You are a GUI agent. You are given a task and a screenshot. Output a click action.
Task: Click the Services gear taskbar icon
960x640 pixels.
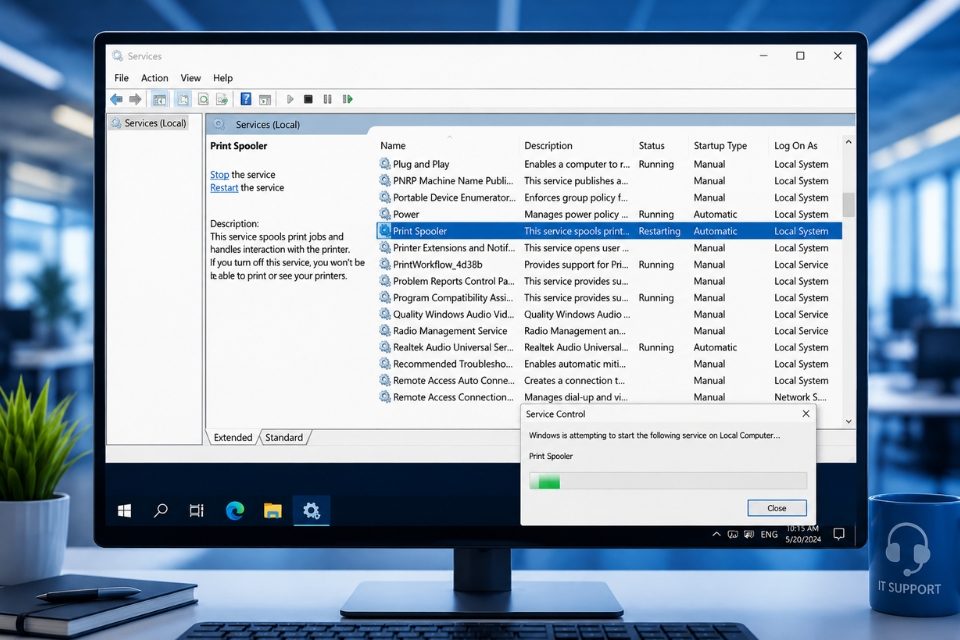pos(311,510)
